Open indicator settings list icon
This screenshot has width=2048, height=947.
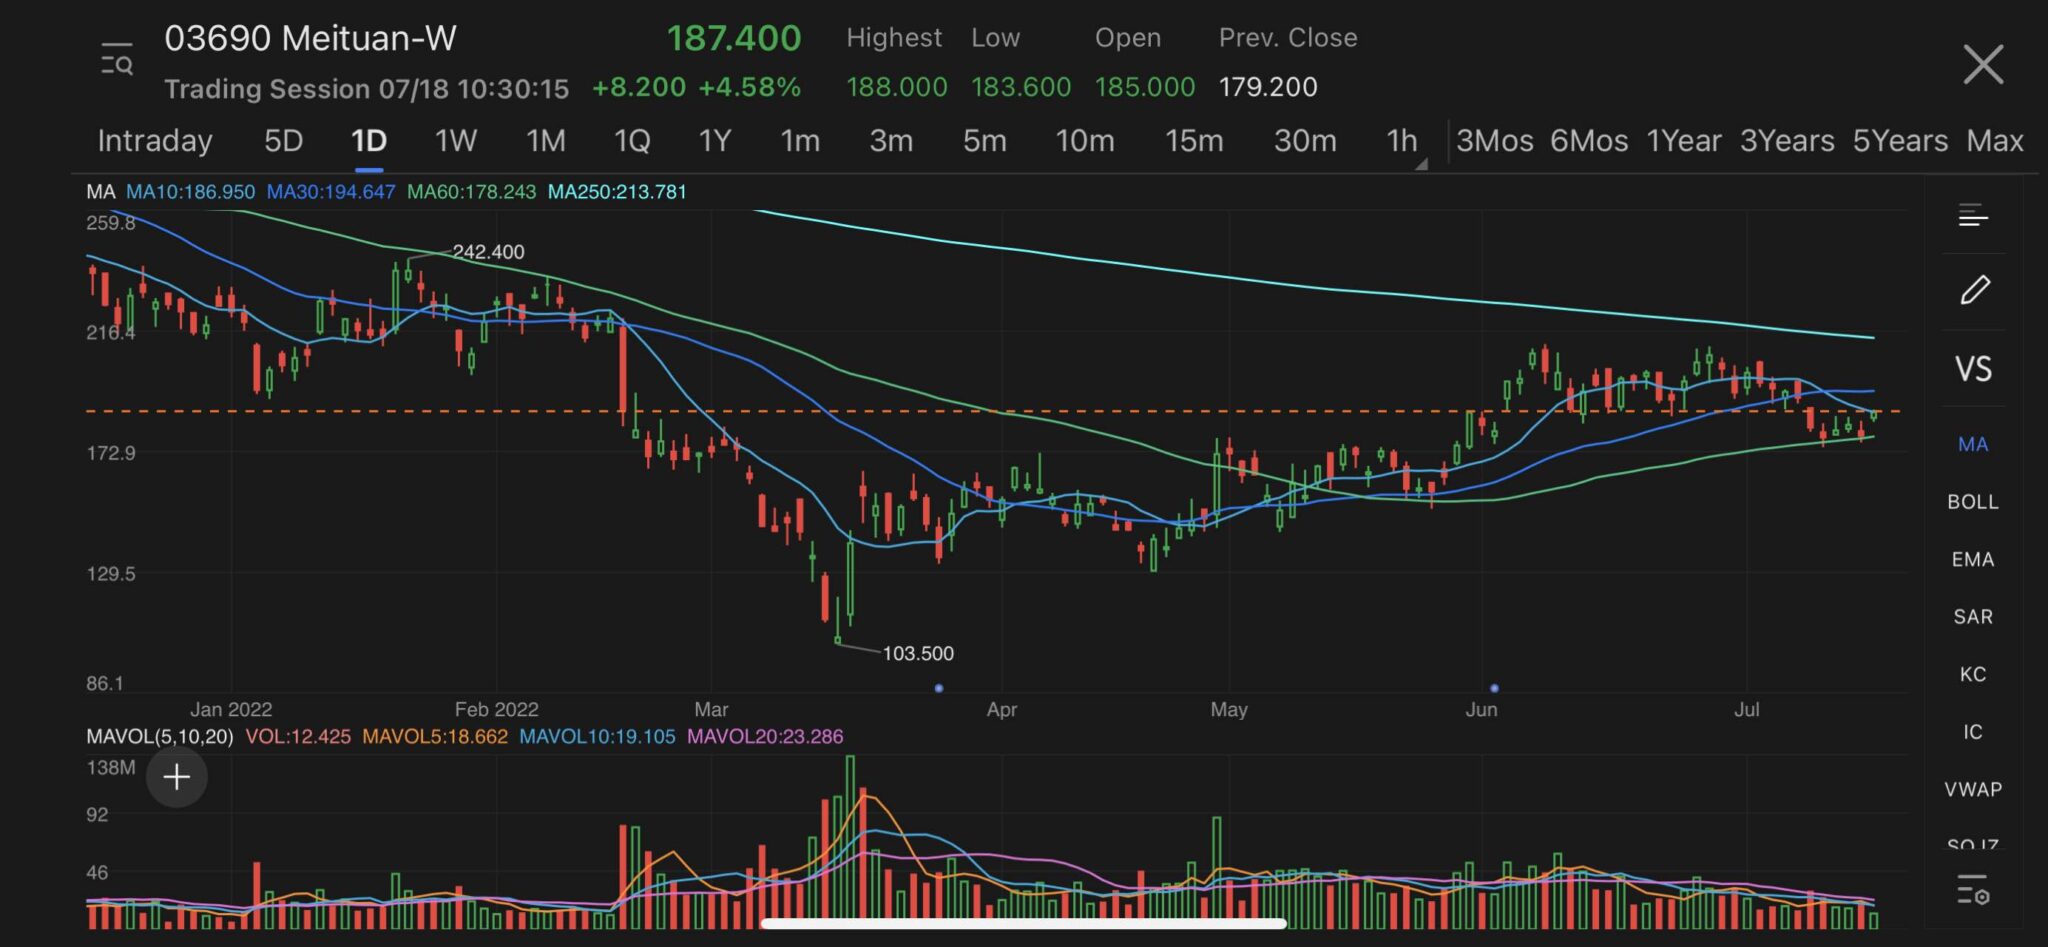click(1973, 889)
